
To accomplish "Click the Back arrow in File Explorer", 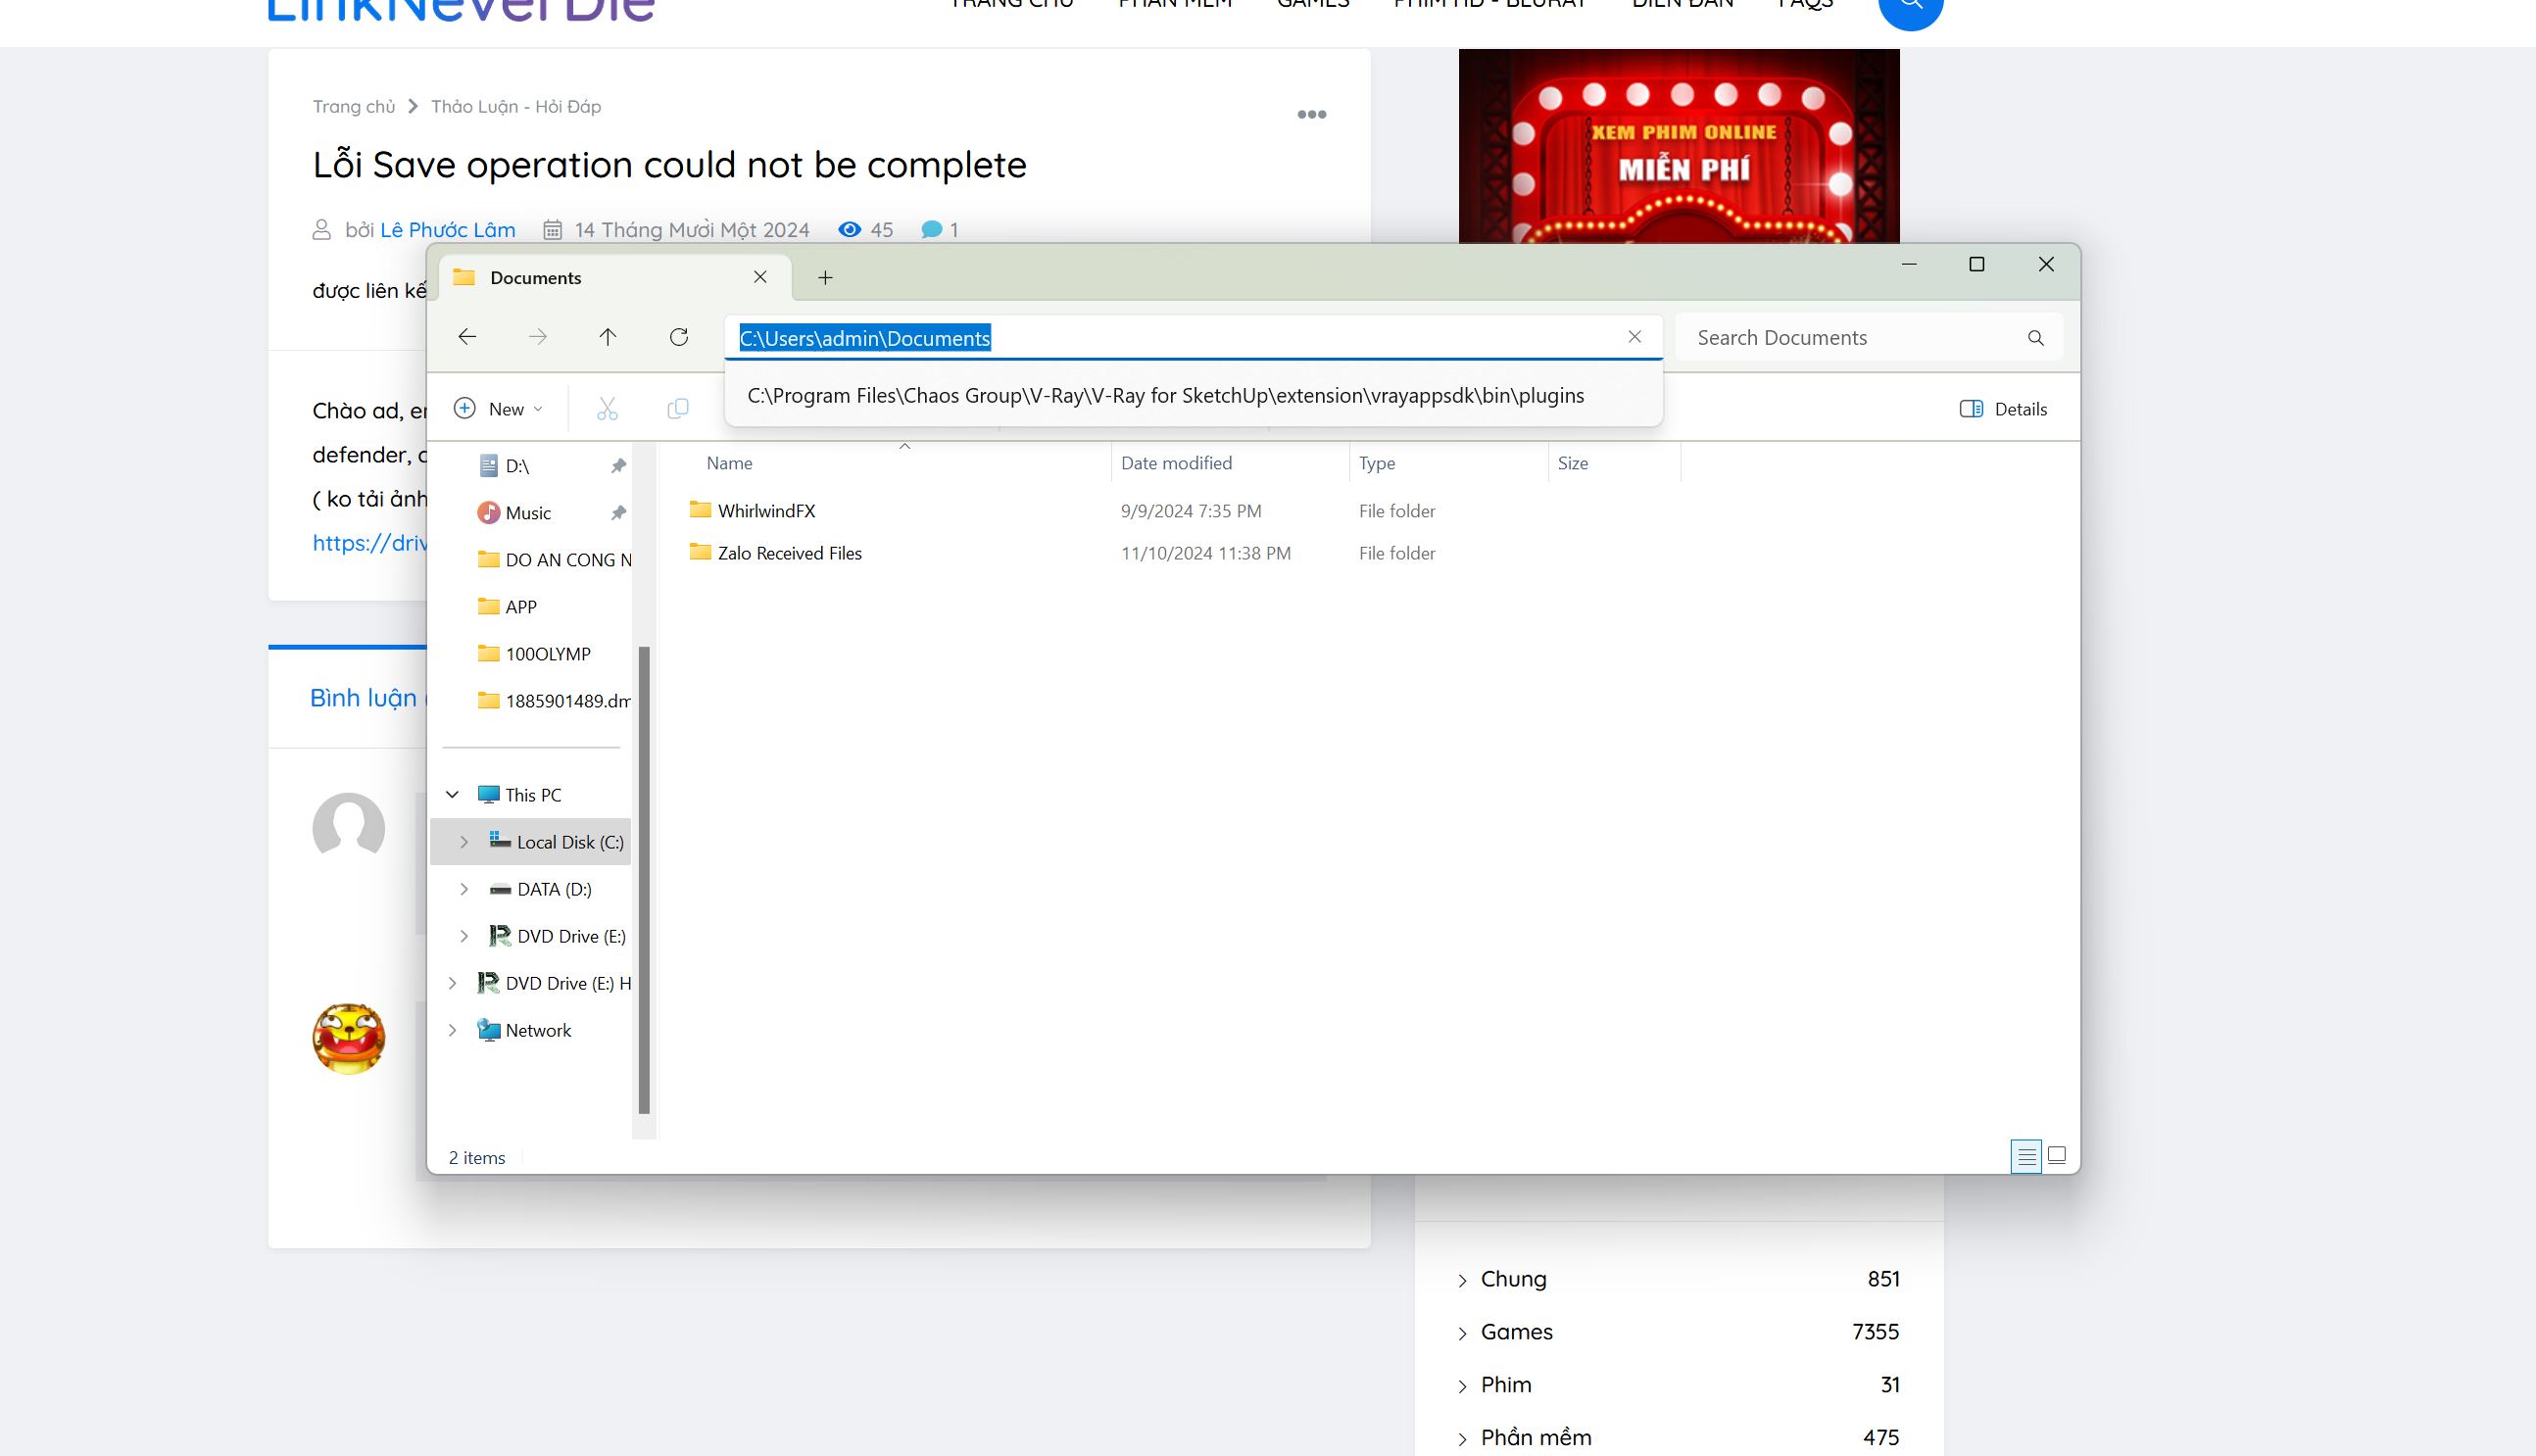I will pos(467,337).
